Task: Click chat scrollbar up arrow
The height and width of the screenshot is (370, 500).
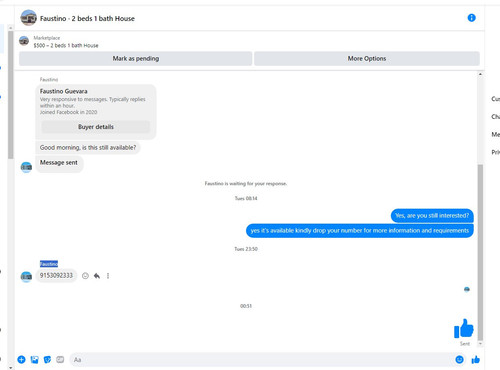Action: point(480,74)
